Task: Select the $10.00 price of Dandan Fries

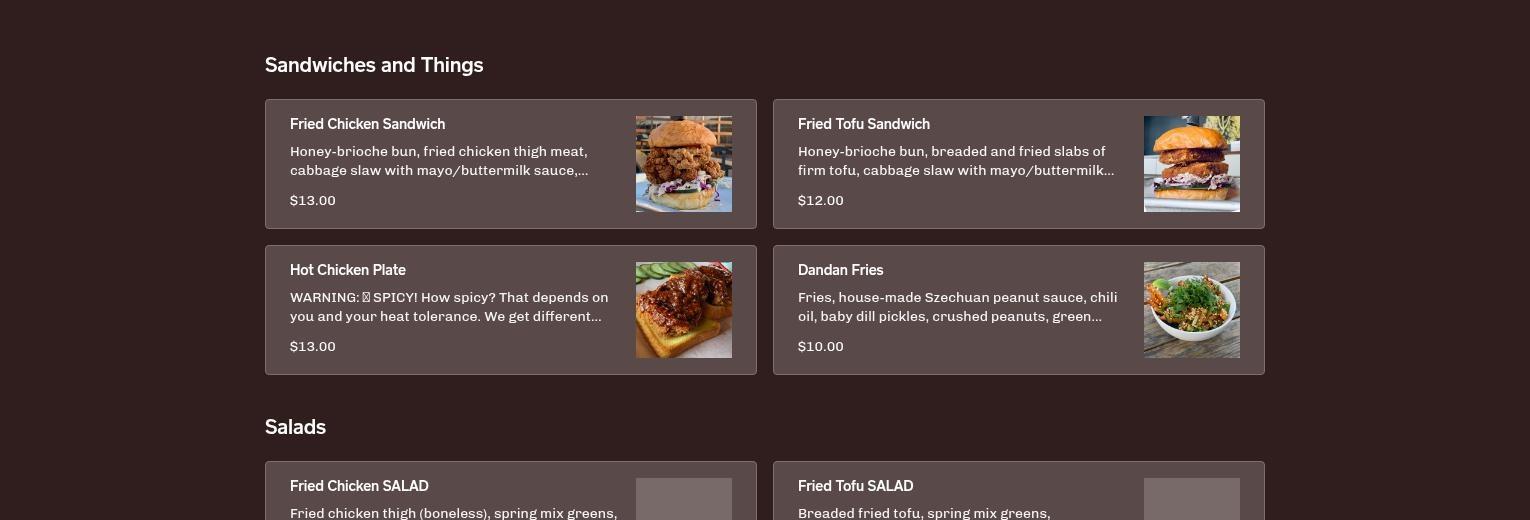Action: tap(821, 346)
